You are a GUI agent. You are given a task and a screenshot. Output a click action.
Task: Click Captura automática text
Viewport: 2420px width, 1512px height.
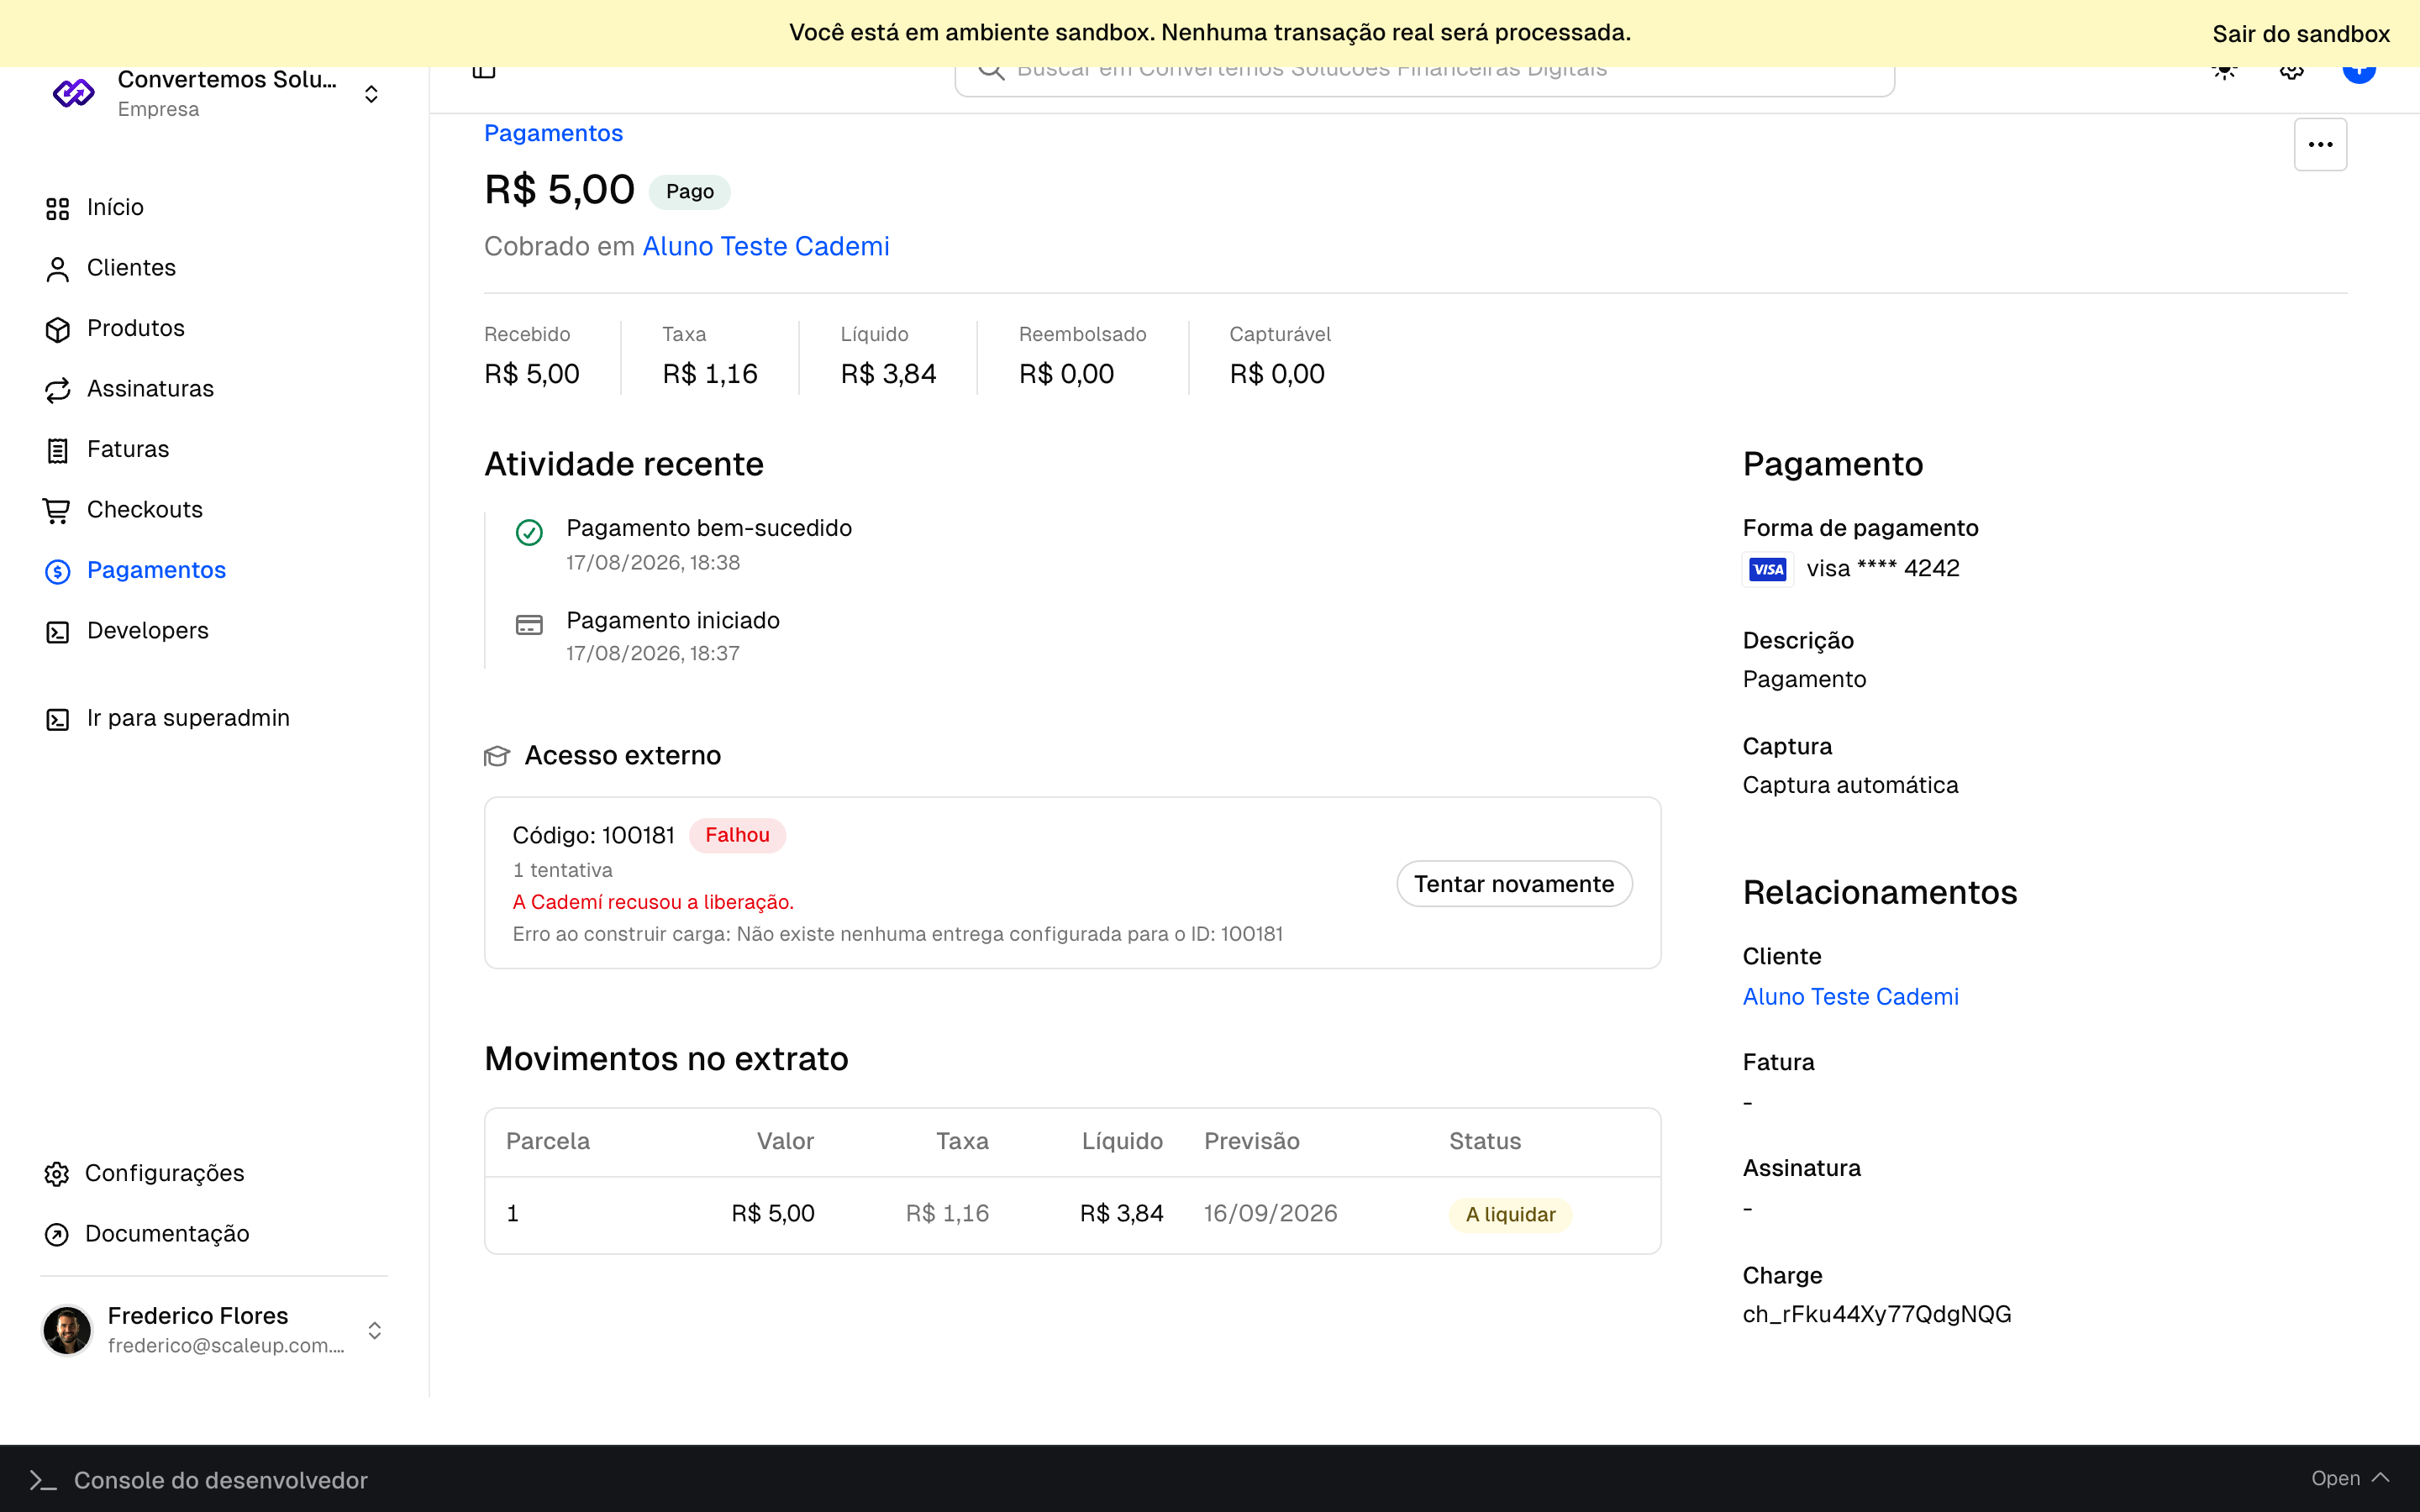coord(1850,785)
